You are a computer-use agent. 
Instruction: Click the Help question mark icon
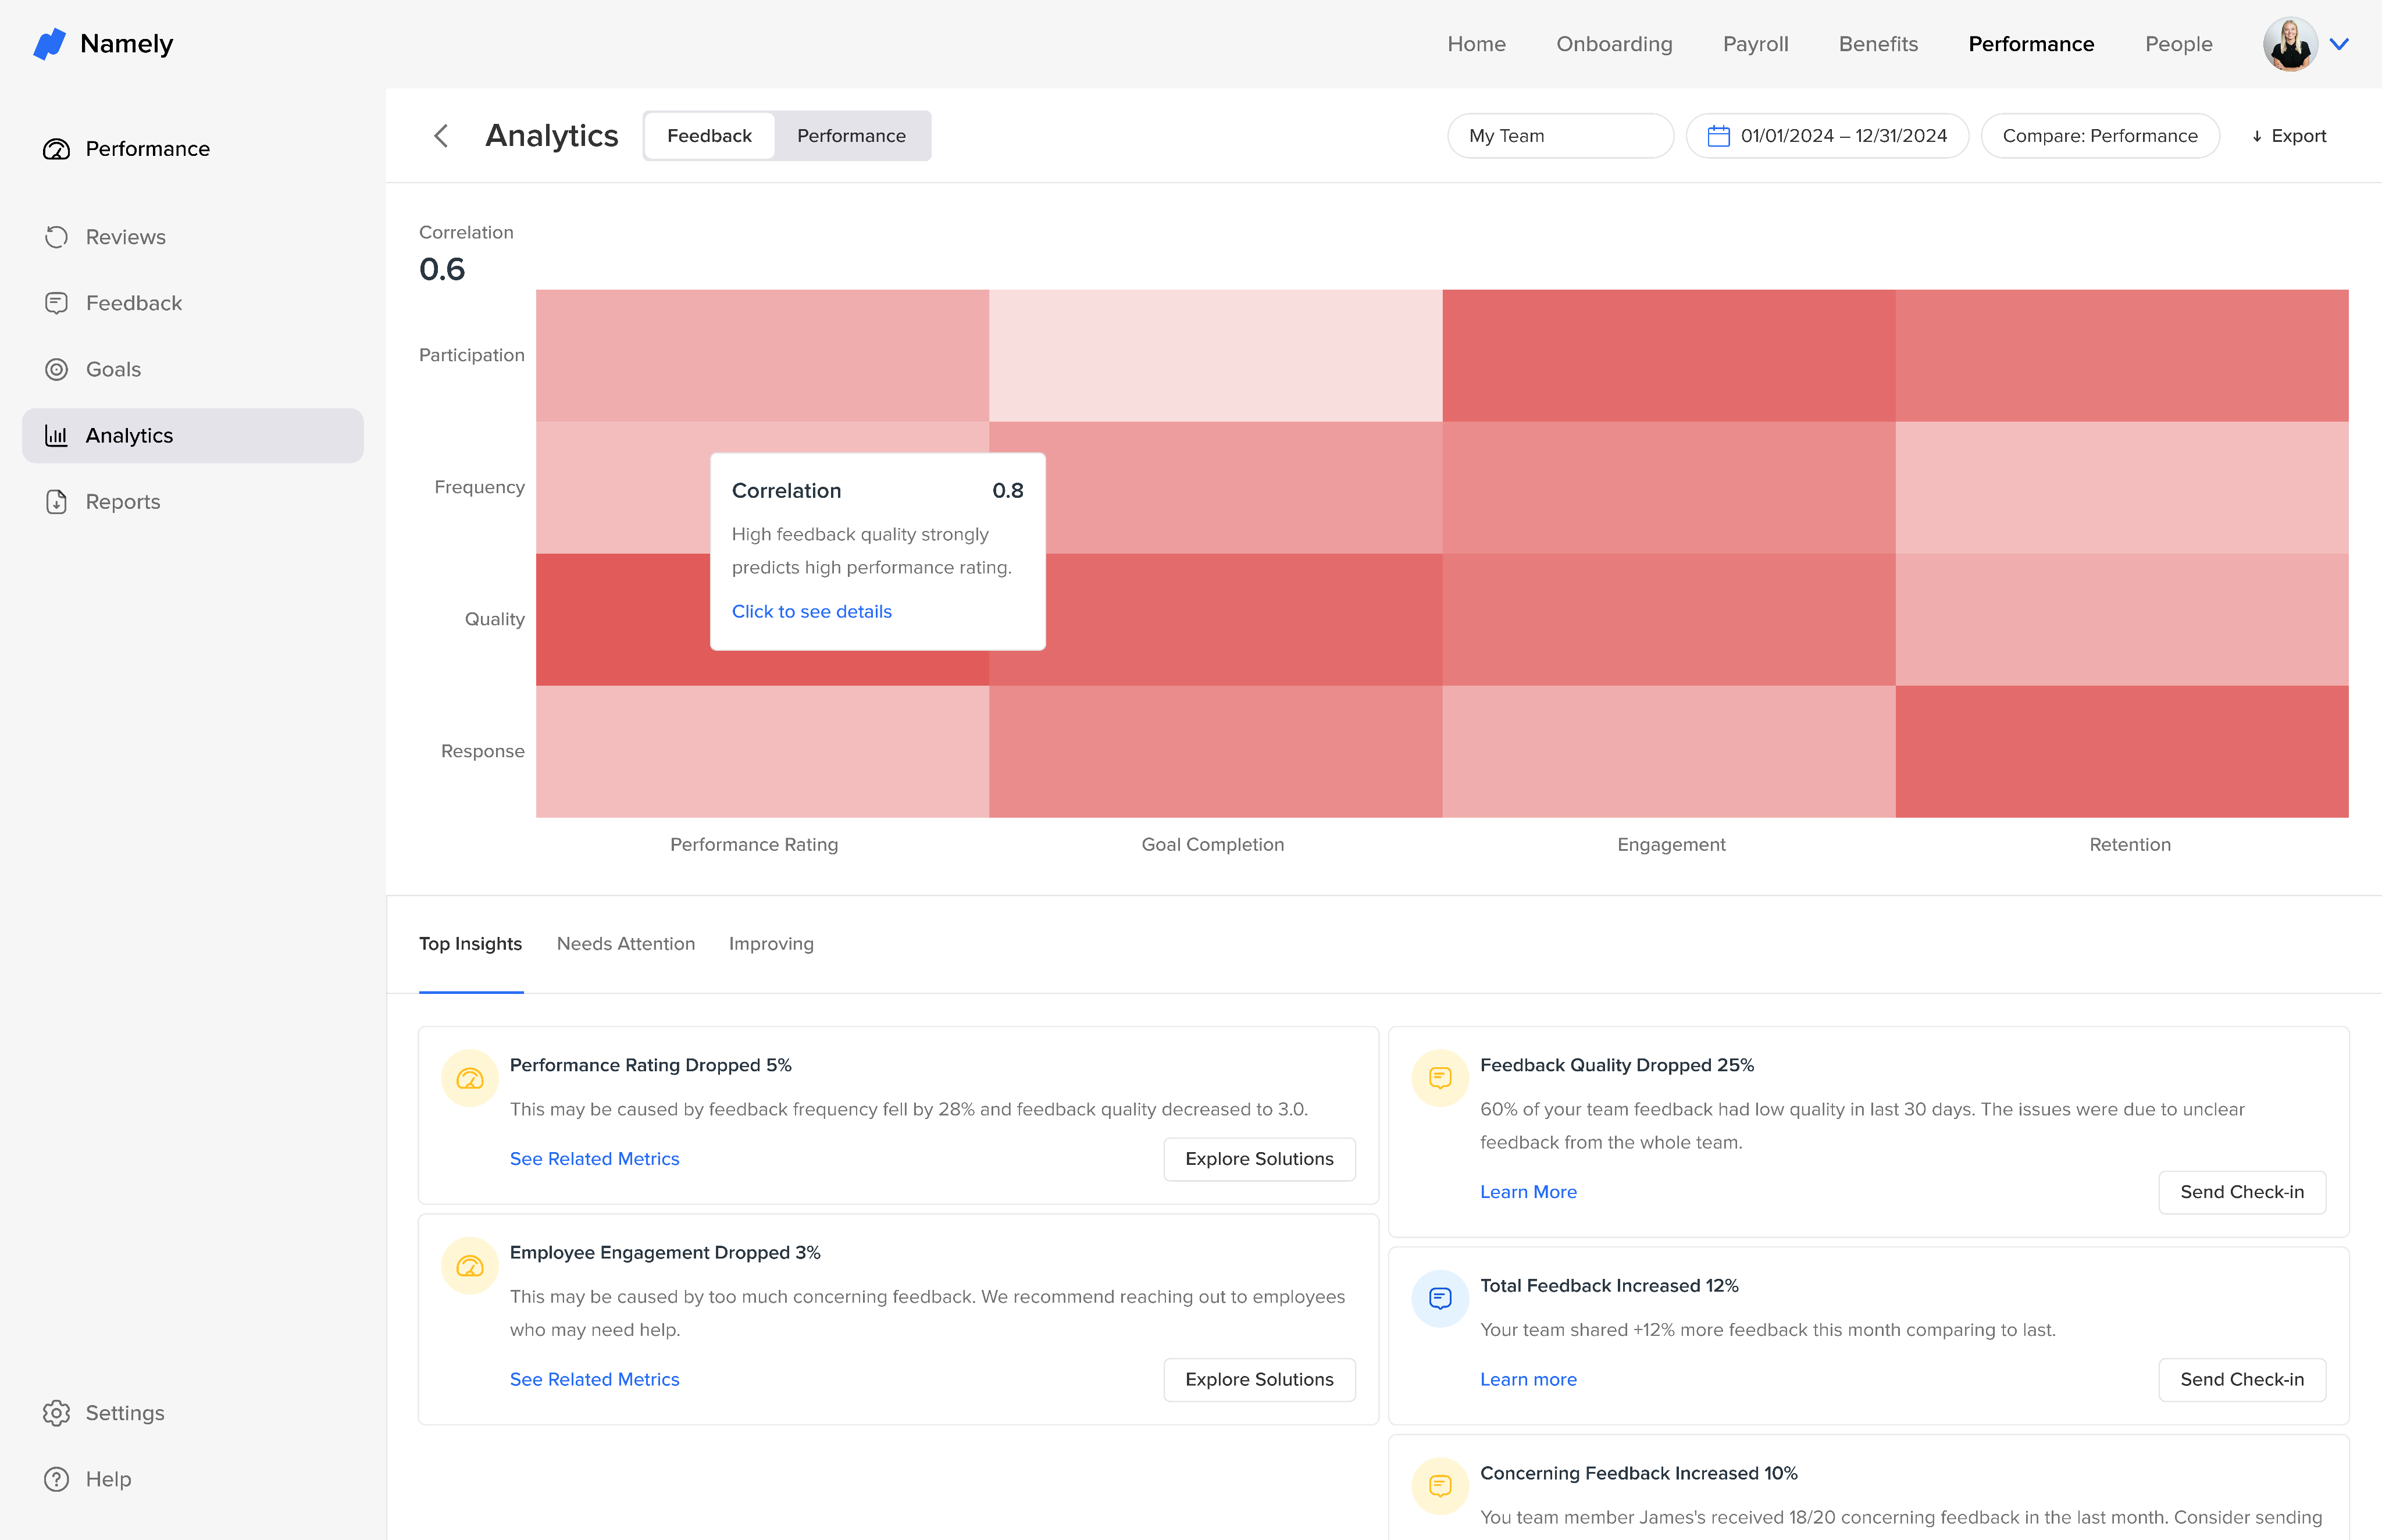tap(56, 1478)
